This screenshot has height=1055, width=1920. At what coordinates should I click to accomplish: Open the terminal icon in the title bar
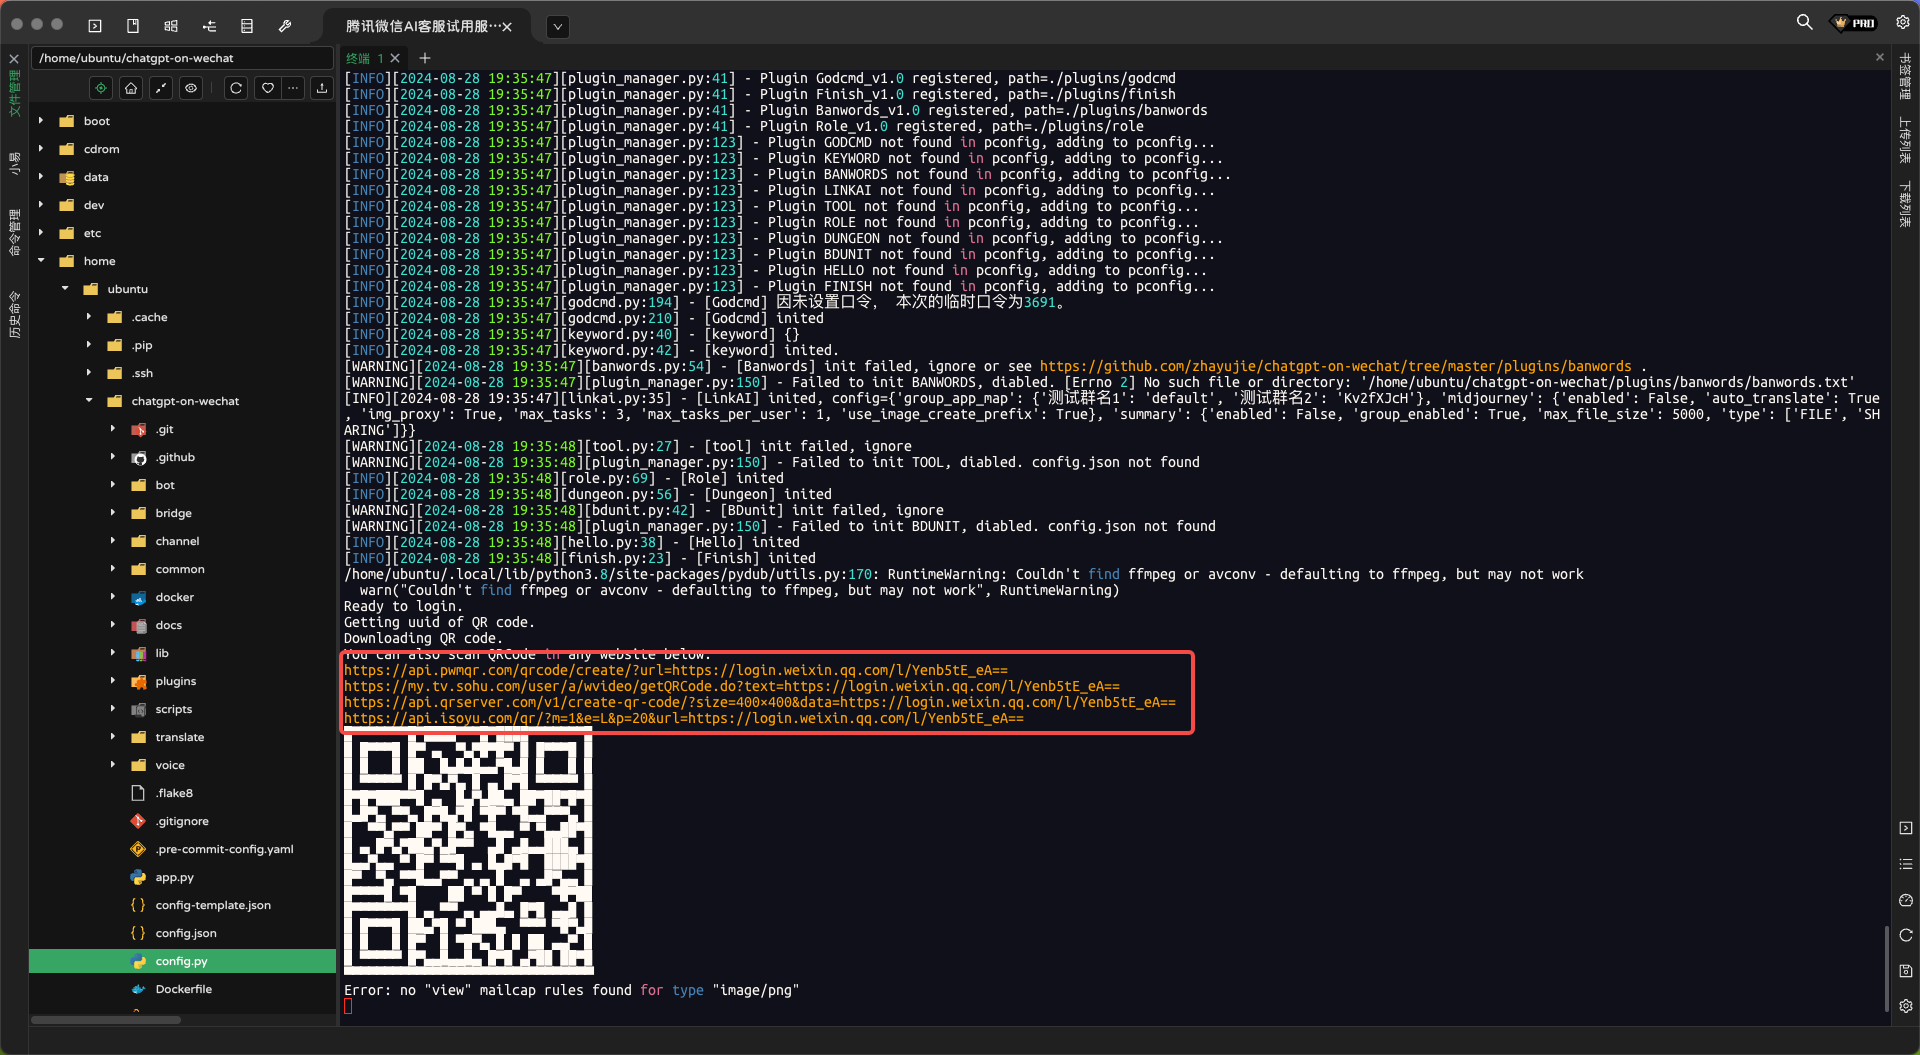95,26
